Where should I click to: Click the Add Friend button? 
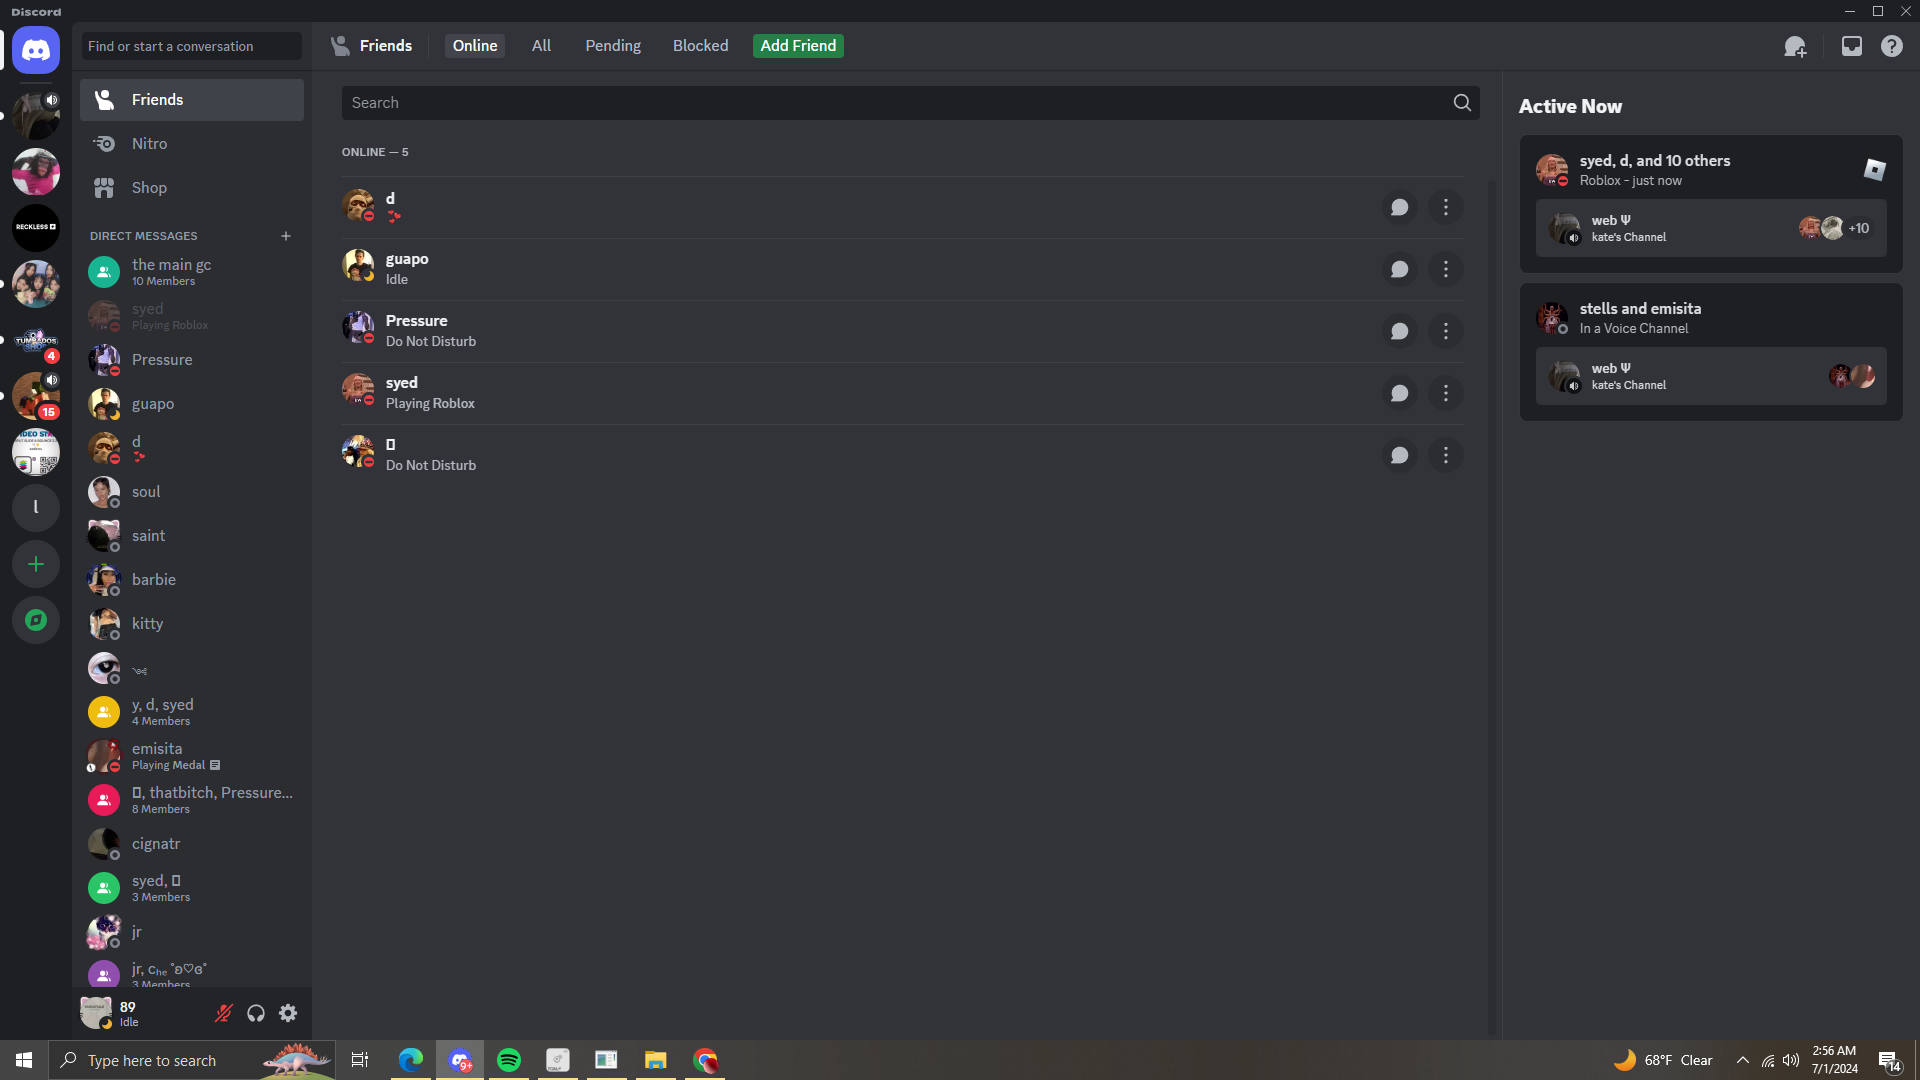[798, 46]
